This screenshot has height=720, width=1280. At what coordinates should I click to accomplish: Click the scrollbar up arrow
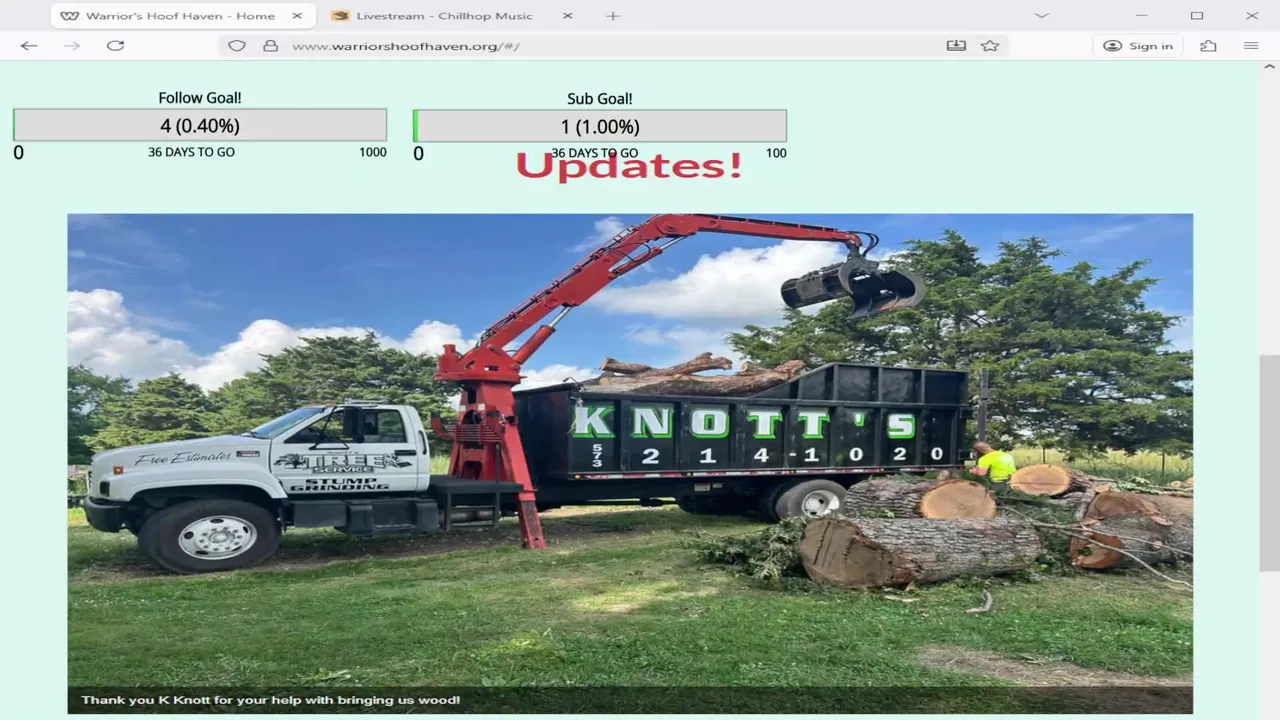click(x=1269, y=68)
